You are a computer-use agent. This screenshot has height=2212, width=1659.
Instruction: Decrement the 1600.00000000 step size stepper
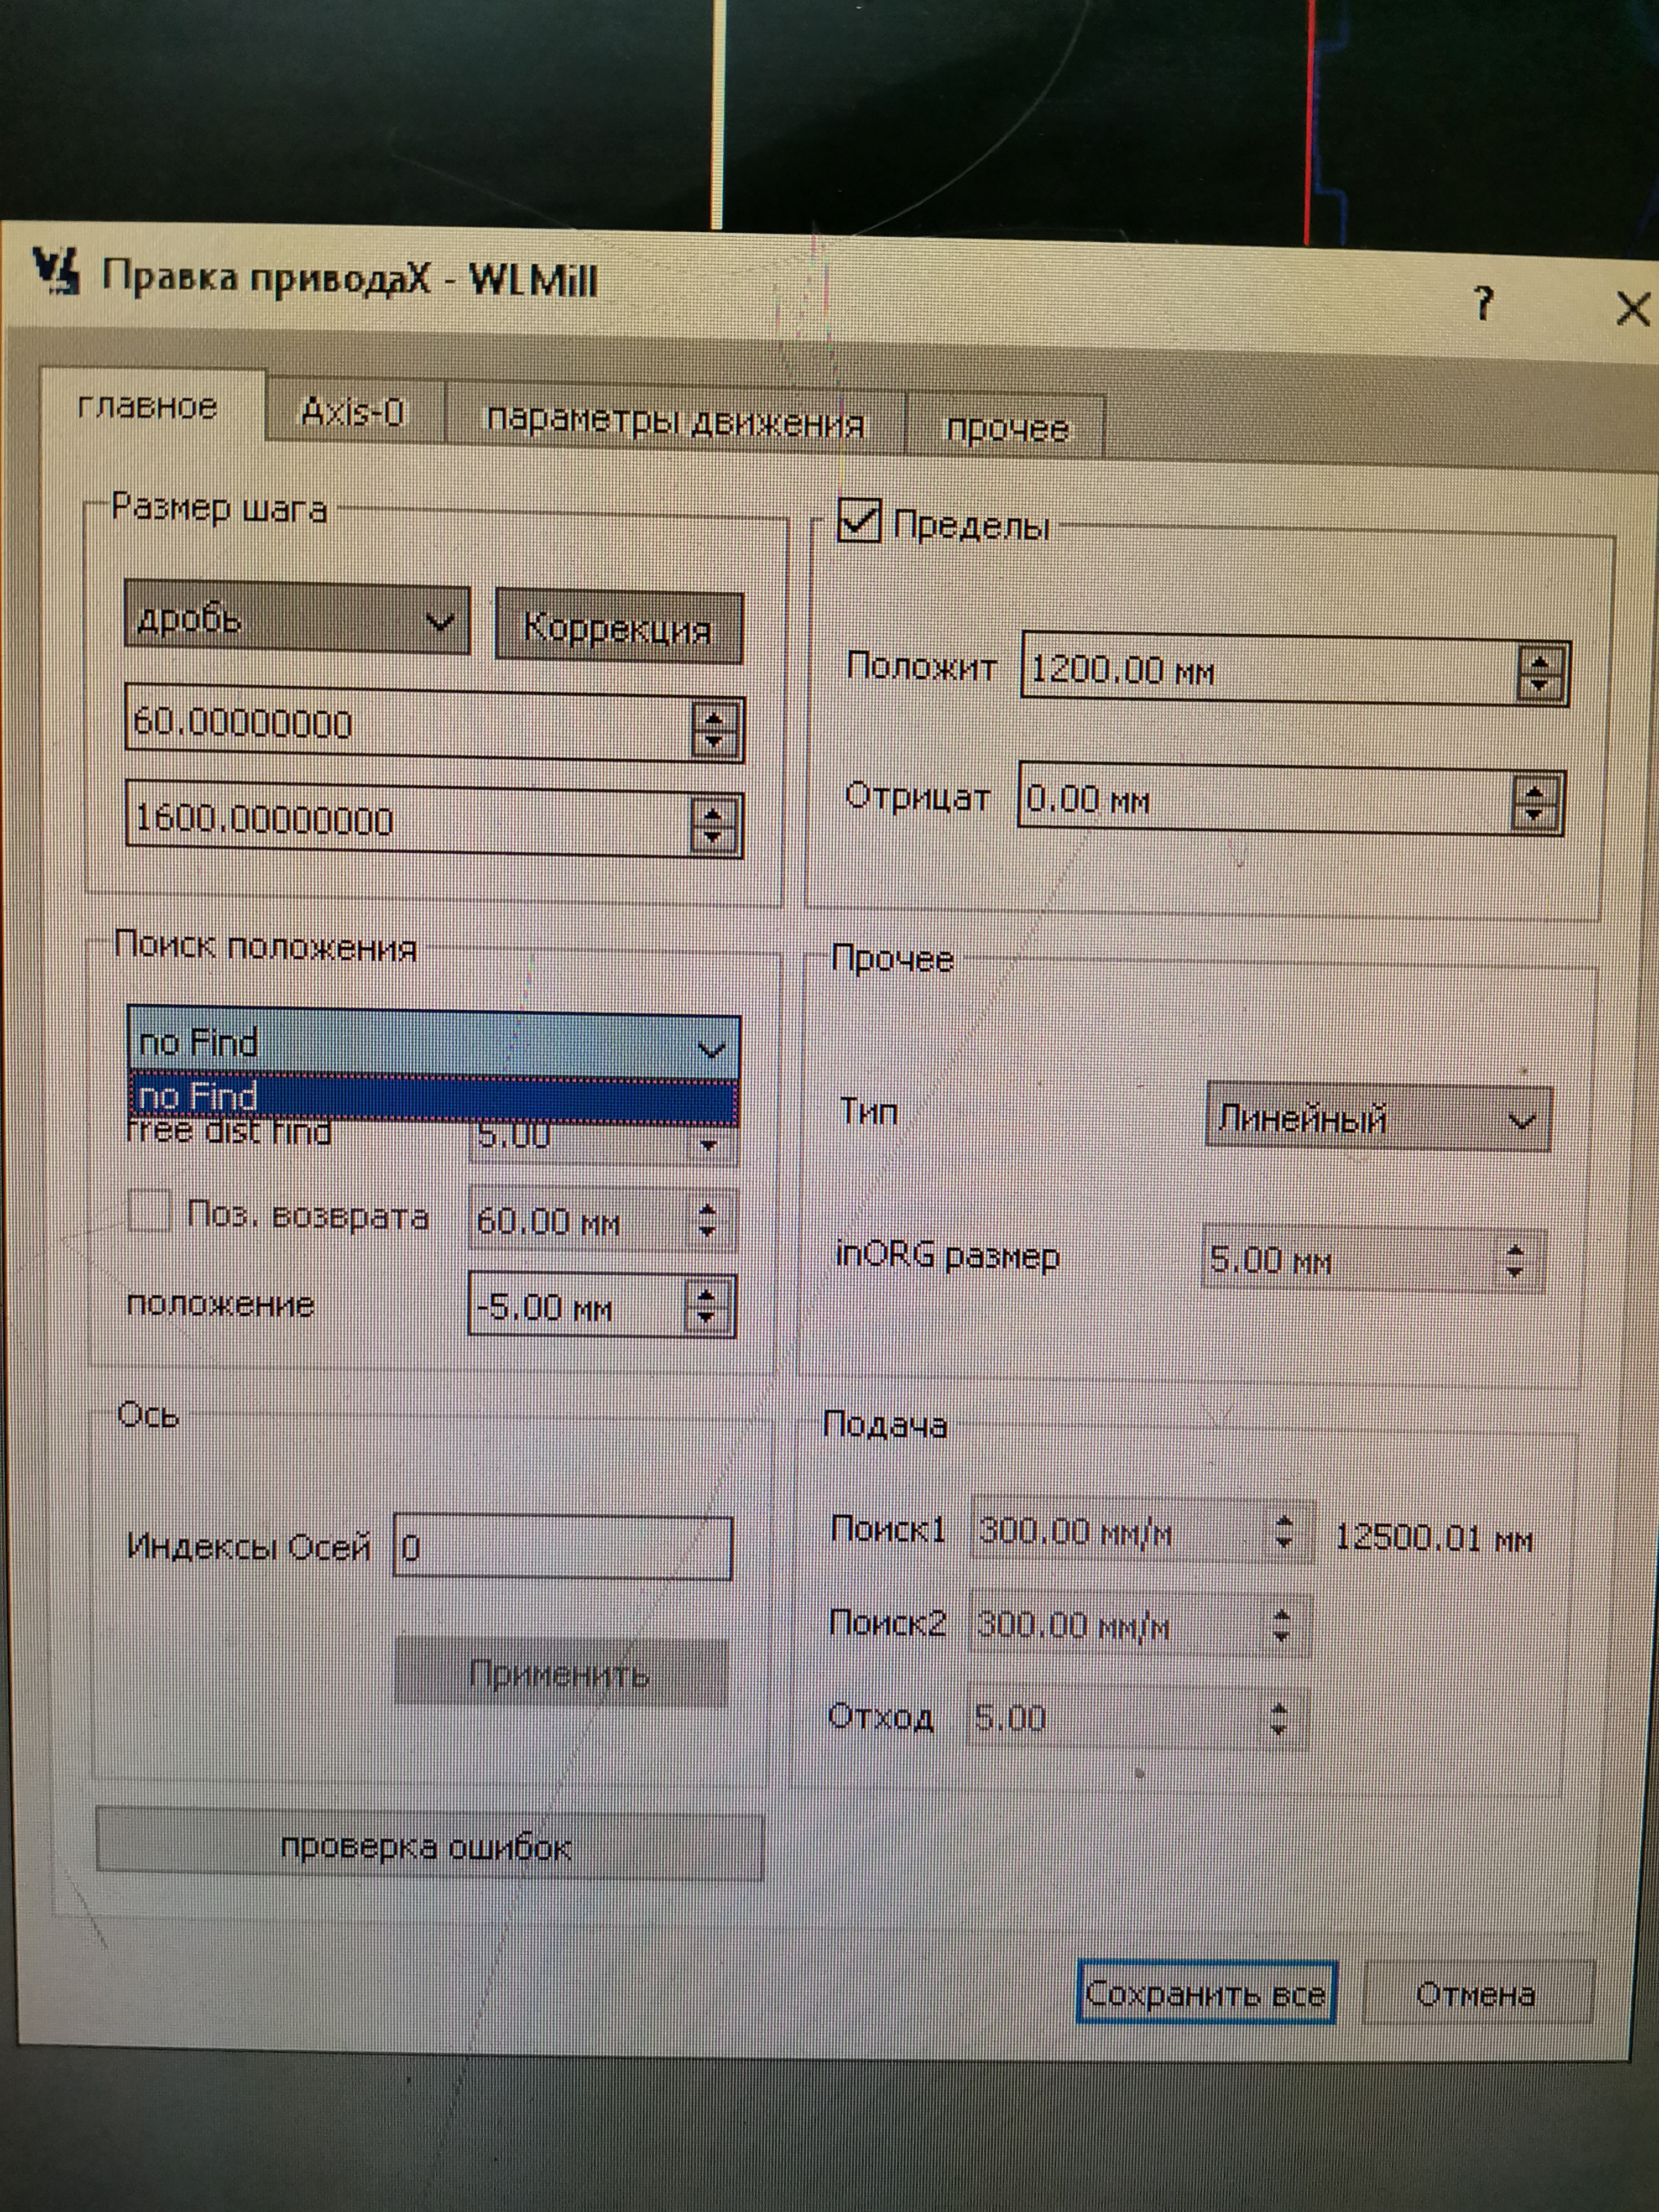coord(713,836)
